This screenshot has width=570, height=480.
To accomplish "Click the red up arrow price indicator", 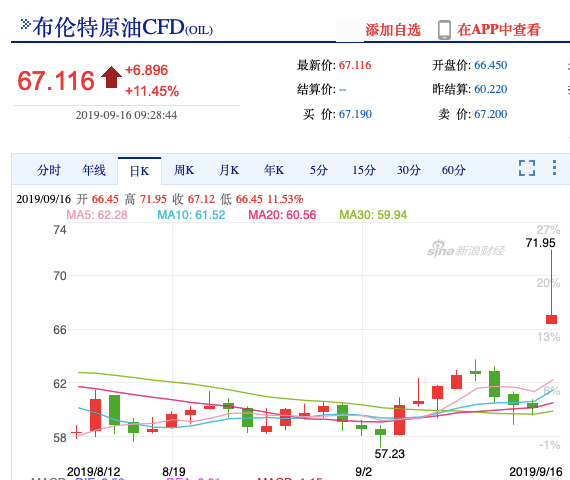I will pyautogui.click(x=111, y=77).
